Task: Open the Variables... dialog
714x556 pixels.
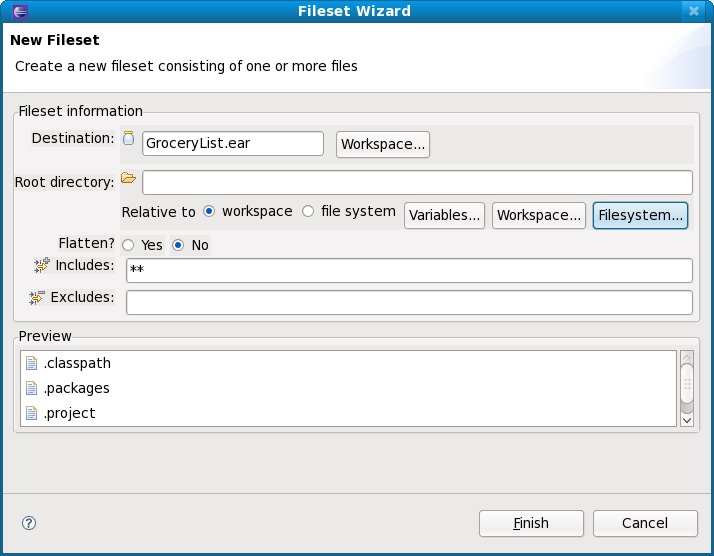Action: 445,215
